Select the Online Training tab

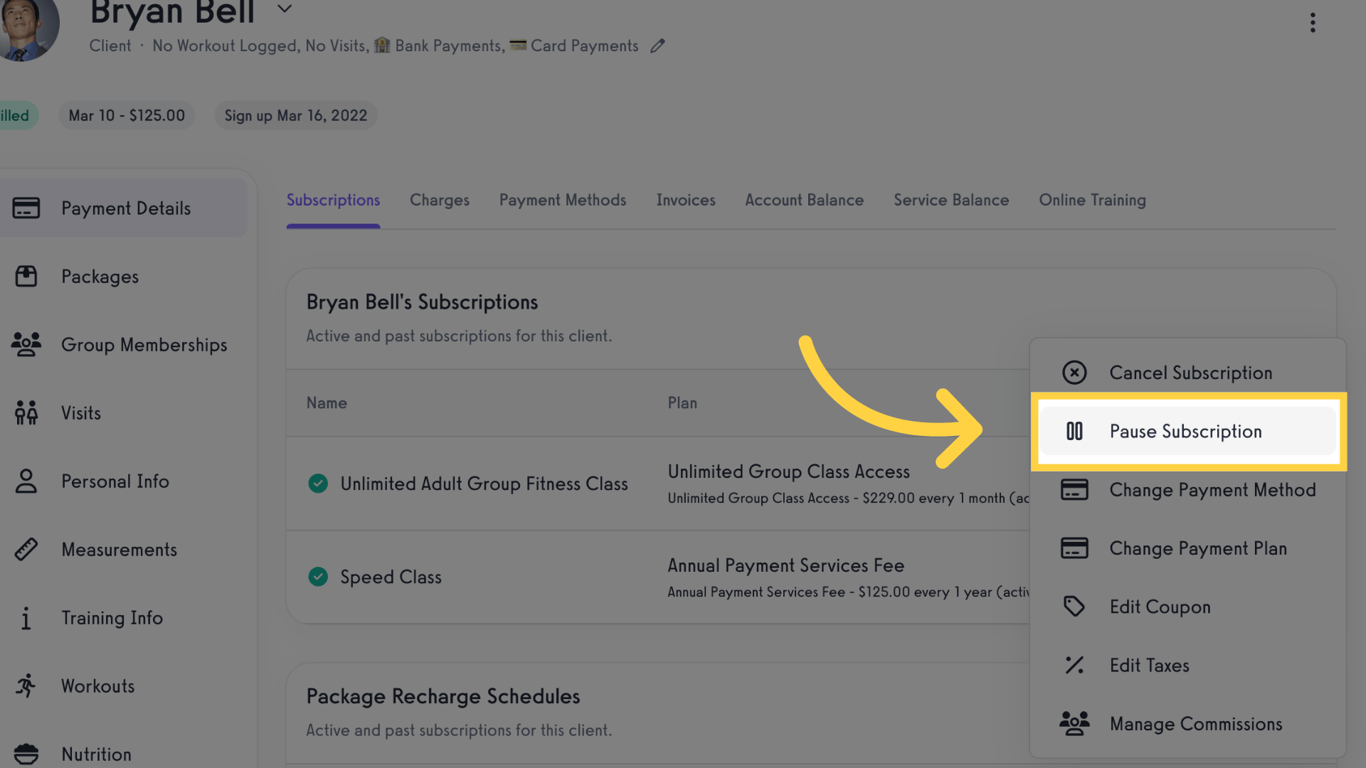[1092, 200]
